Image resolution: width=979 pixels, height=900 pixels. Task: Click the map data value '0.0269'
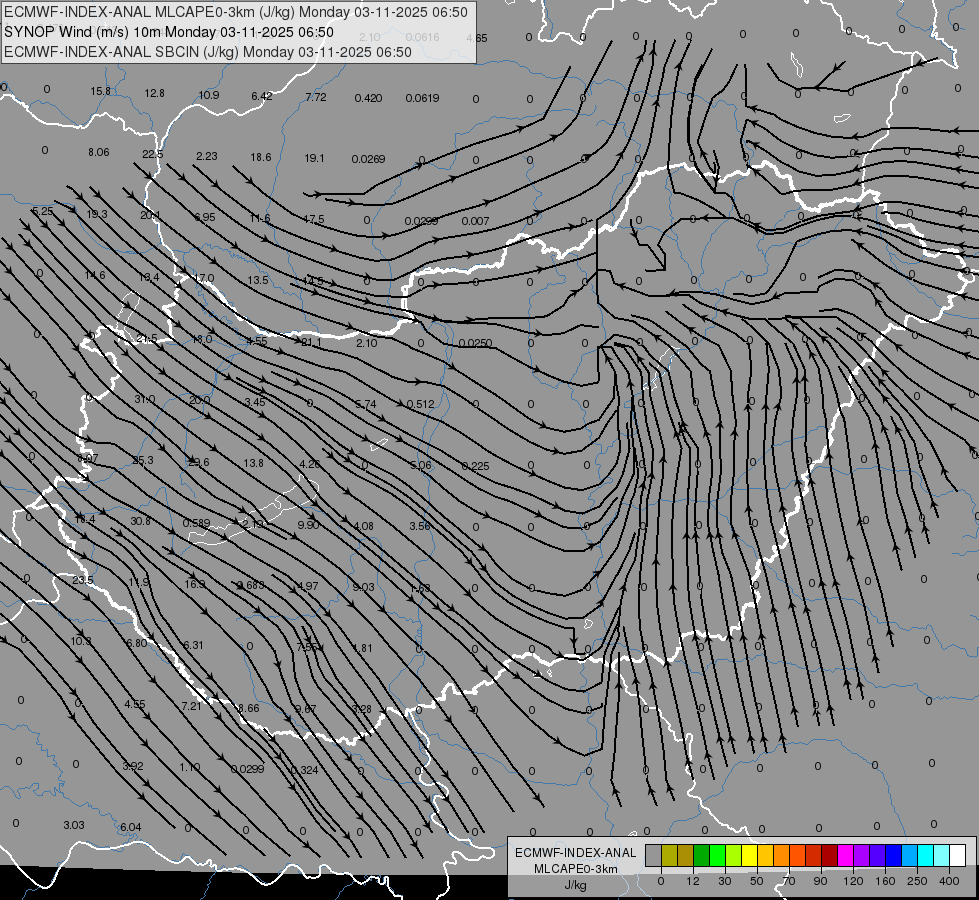pyautogui.click(x=368, y=159)
